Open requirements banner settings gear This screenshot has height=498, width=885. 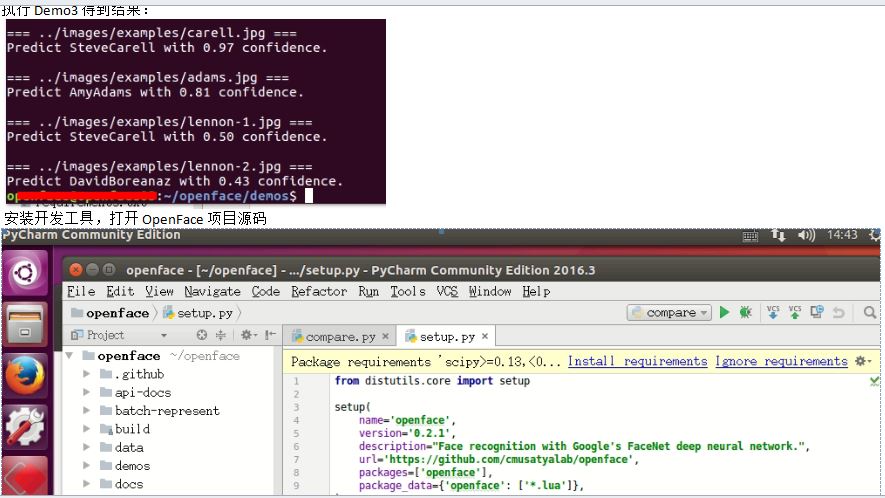(x=863, y=361)
